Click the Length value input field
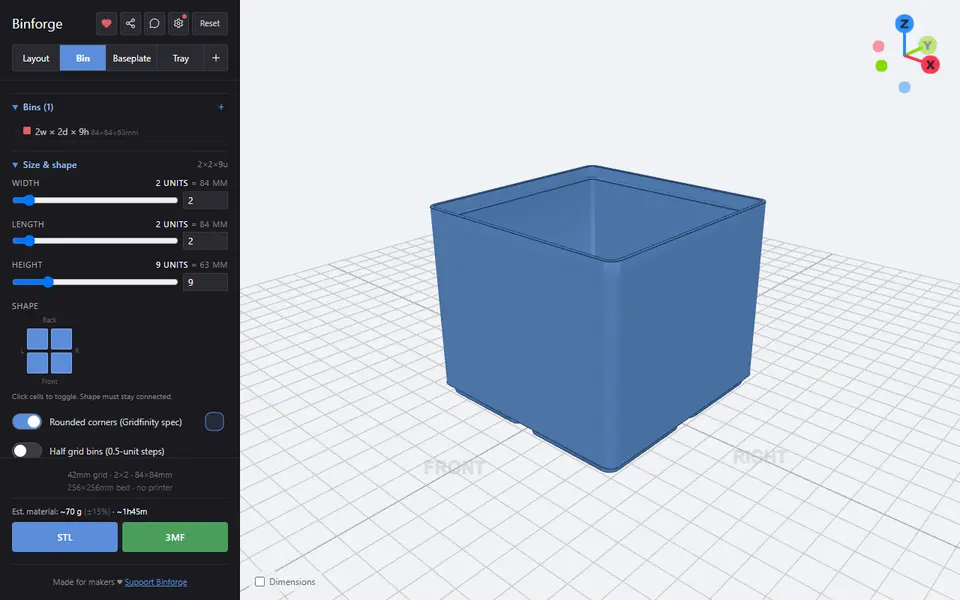The width and height of the screenshot is (960, 600). tap(205, 241)
